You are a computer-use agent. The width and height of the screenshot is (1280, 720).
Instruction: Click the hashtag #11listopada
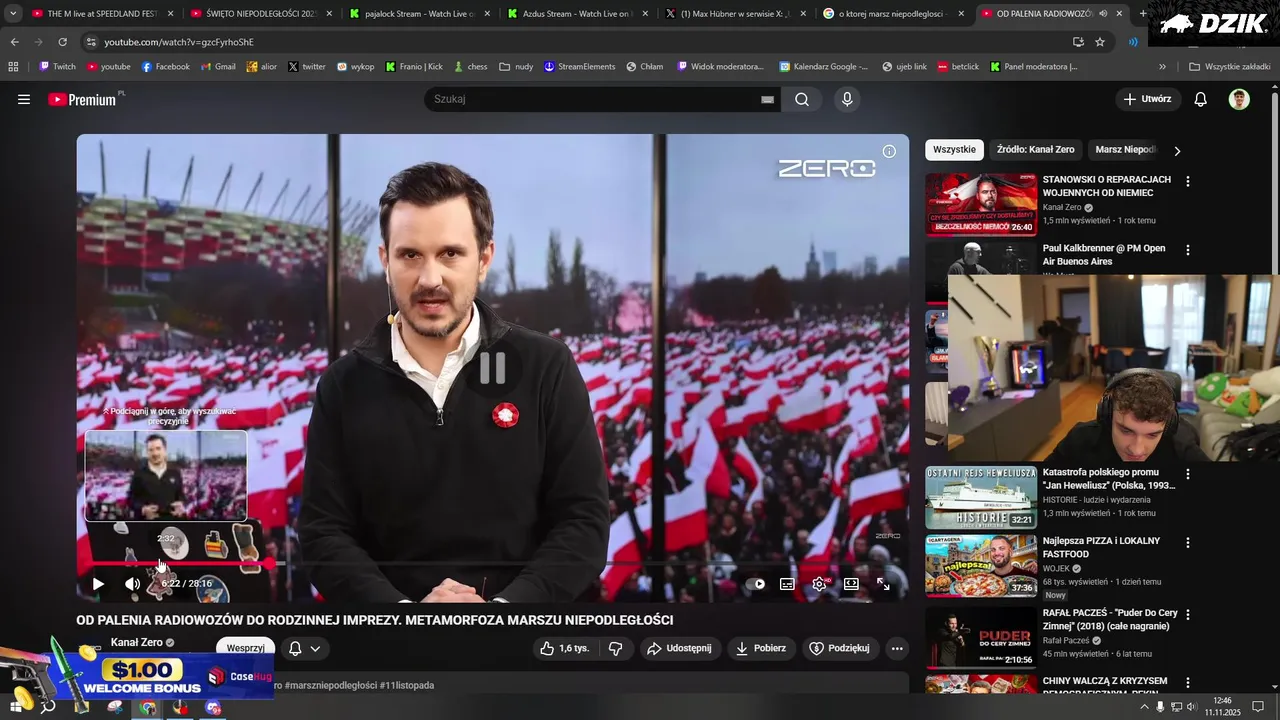click(x=407, y=685)
